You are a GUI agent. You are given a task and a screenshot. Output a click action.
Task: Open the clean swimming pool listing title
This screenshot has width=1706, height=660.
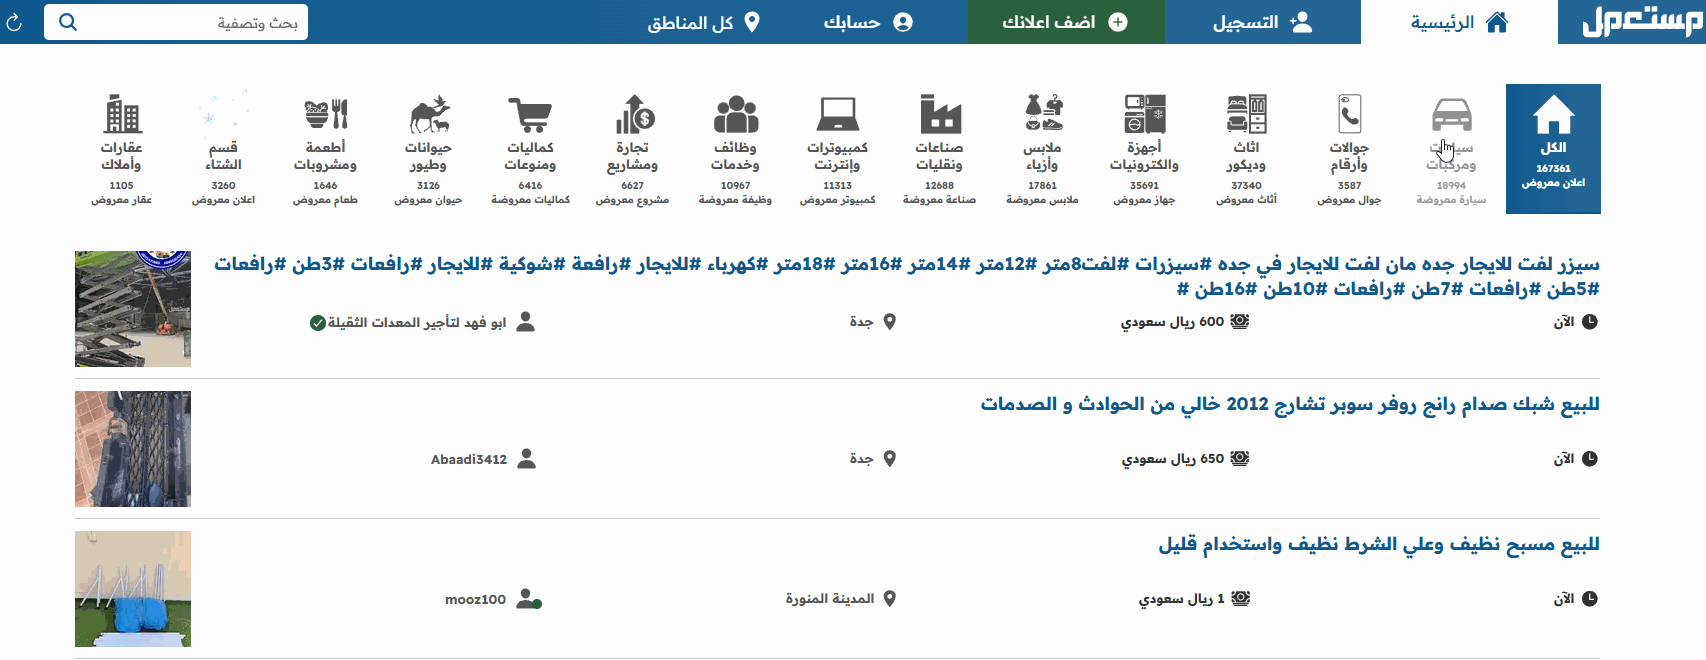coord(1378,544)
